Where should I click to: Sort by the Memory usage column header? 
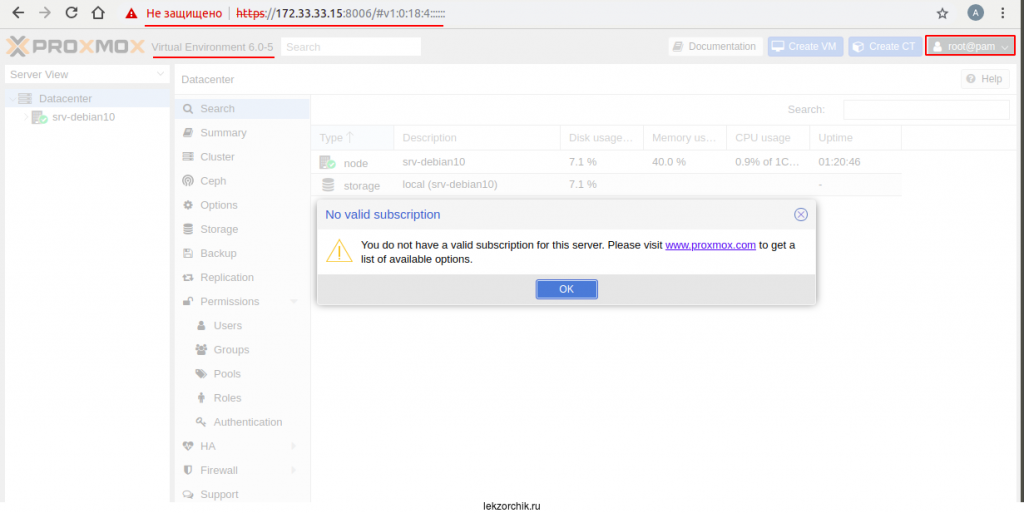tap(685, 138)
